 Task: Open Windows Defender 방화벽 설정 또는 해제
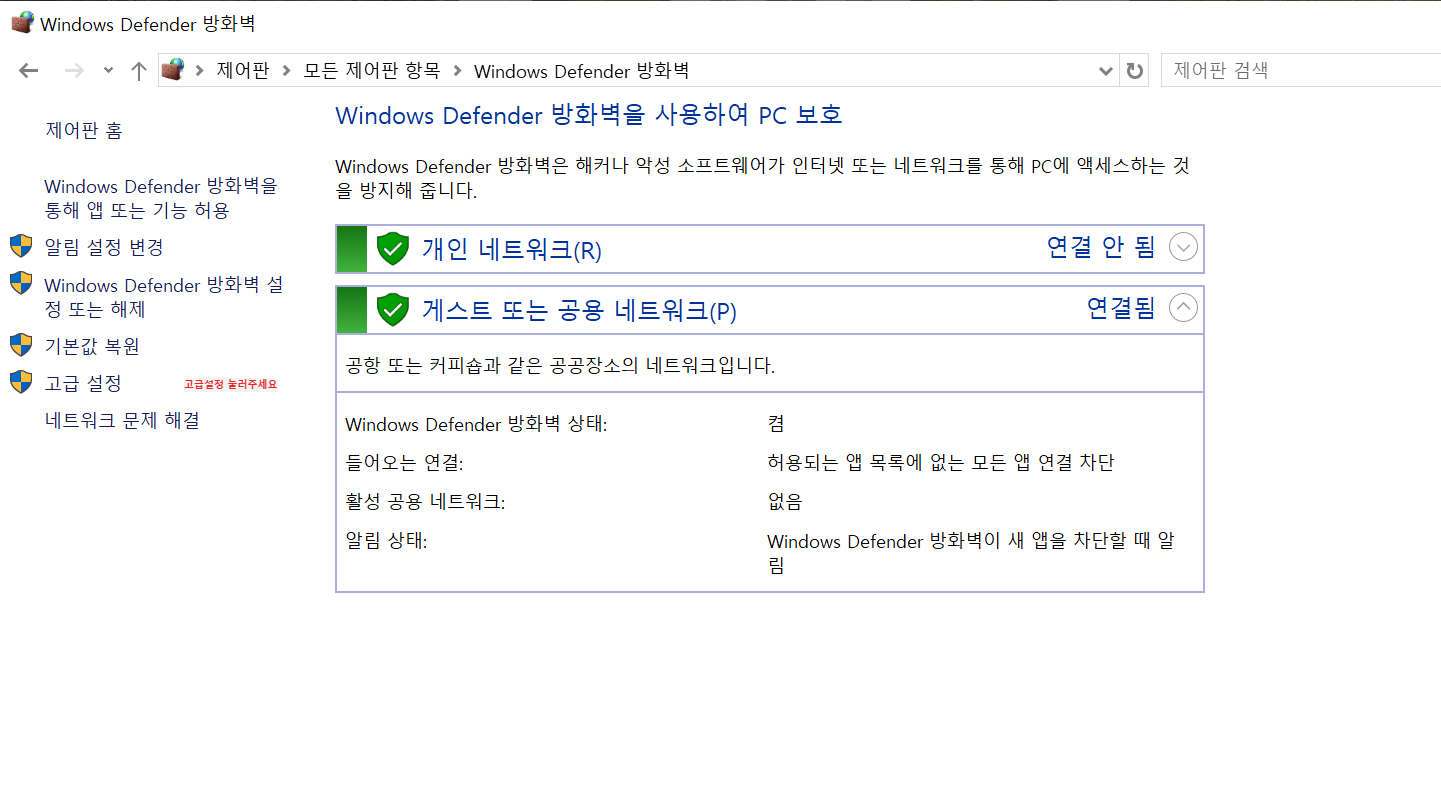164,297
